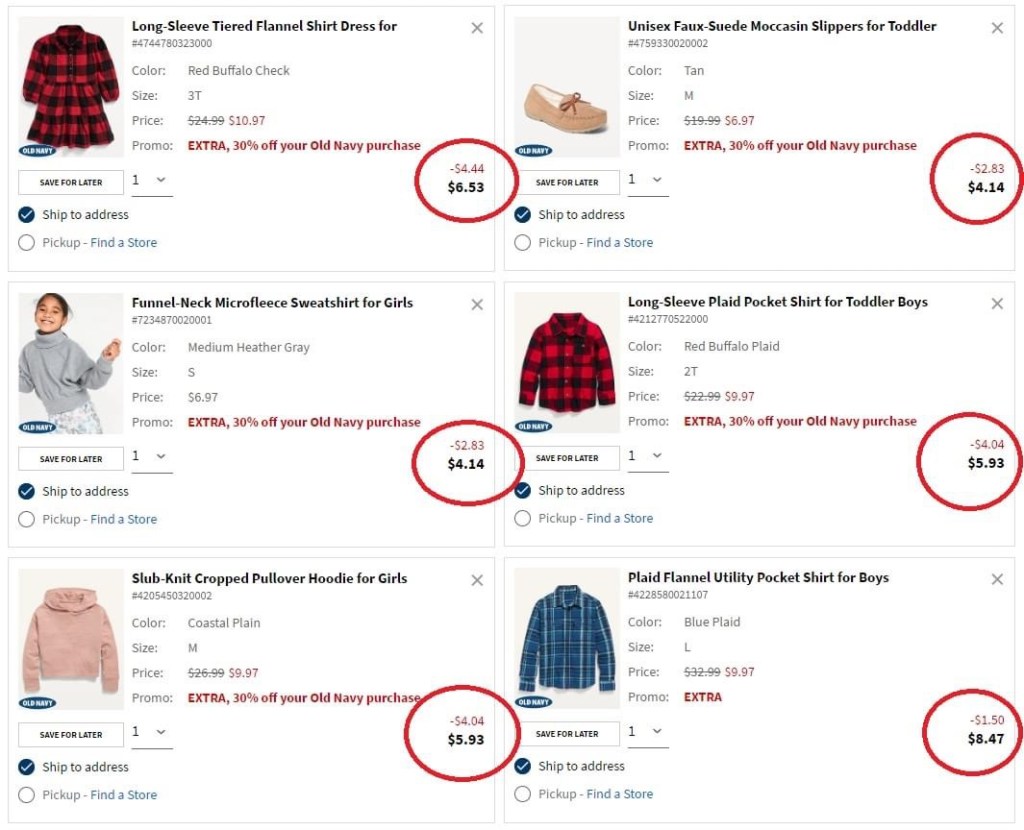
Task: Open the gray Microfleece Sweatshirt product image
Action: [x=69, y=358]
